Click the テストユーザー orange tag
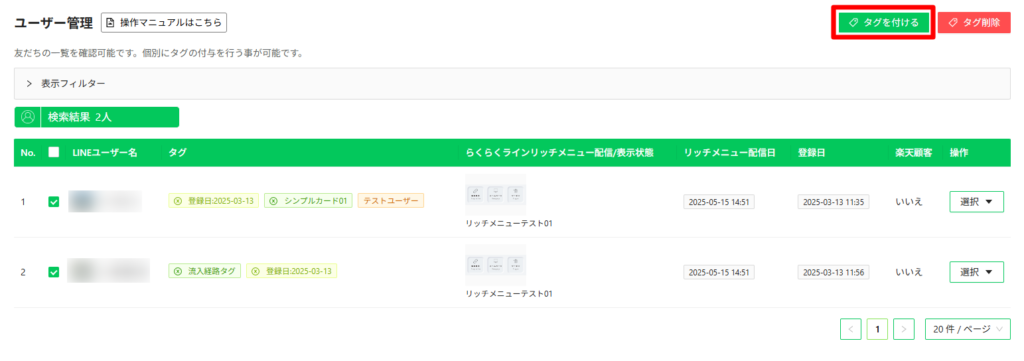This screenshot has width=1024, height=361. [391, 201]
